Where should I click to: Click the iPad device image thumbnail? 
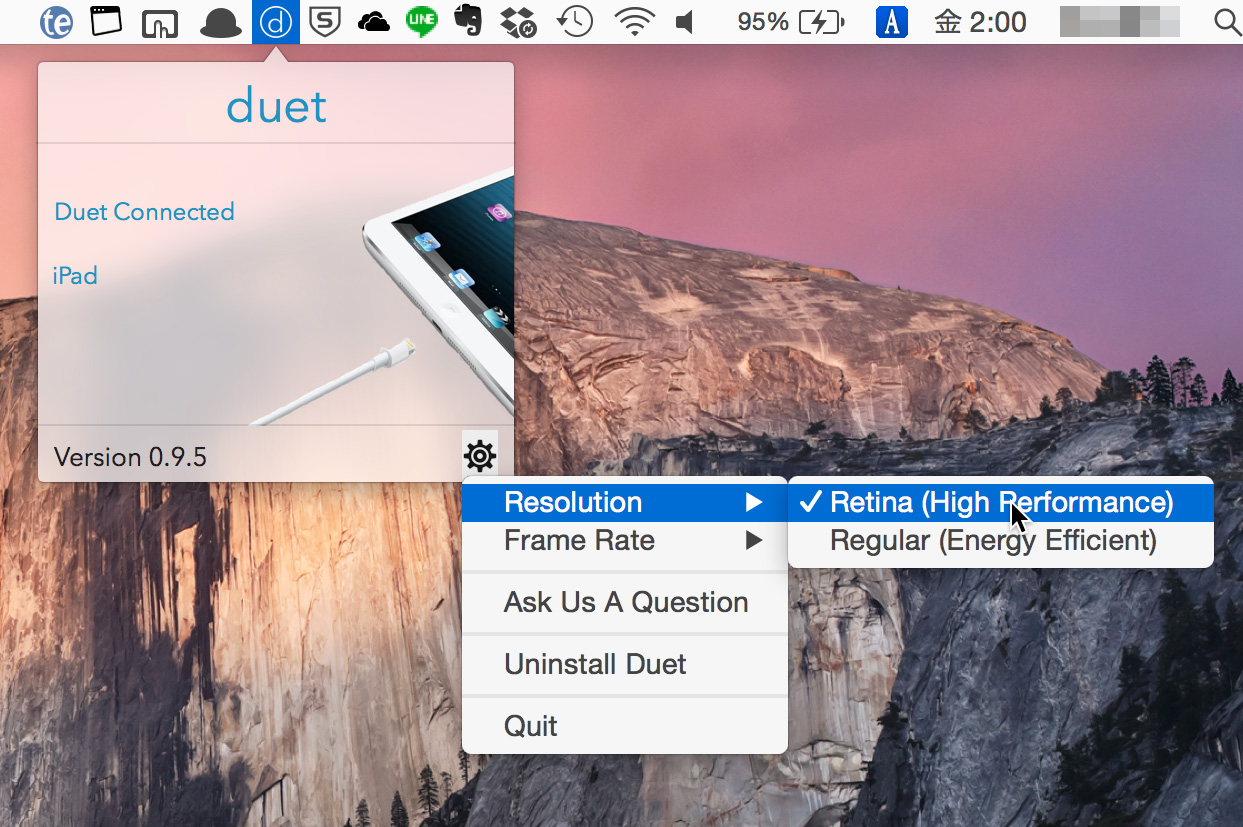tap(440, 300)
